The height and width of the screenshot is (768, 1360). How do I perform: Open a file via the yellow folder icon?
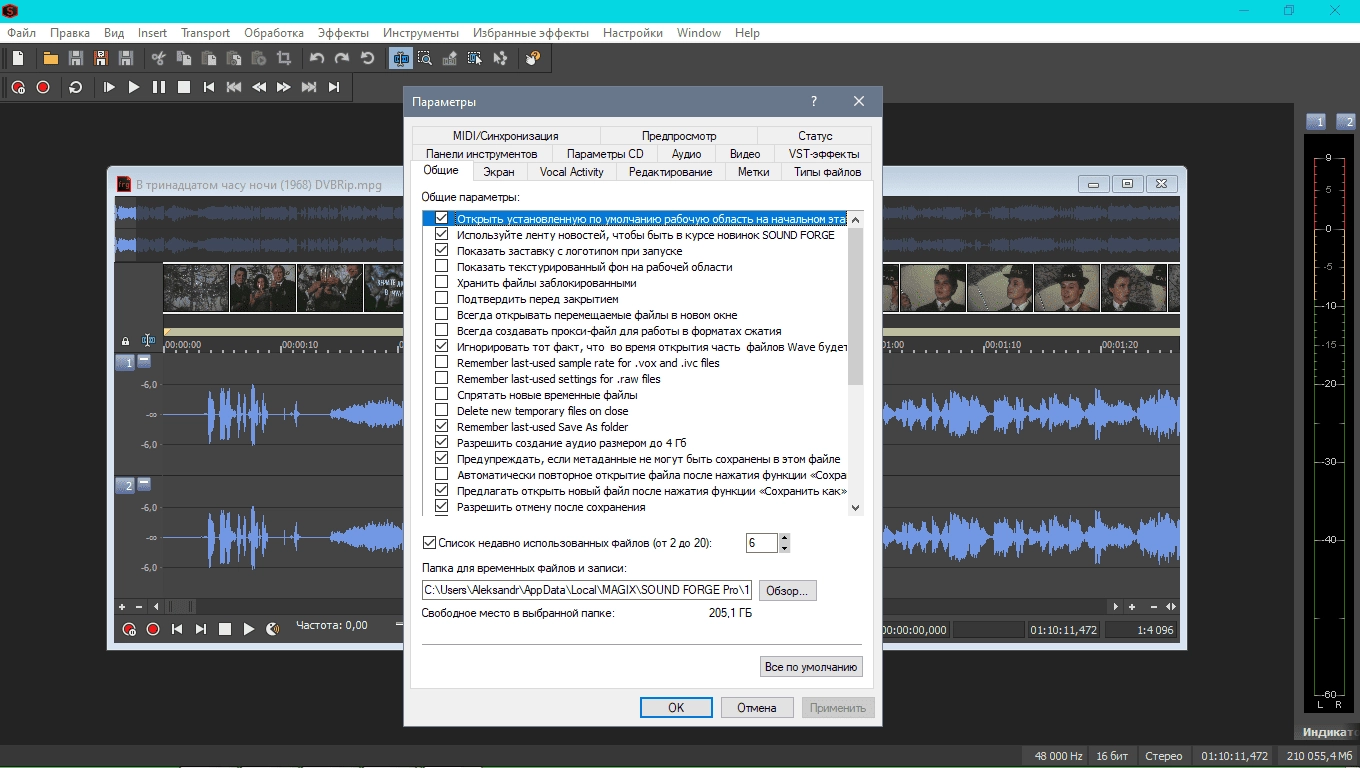(50, 58)
